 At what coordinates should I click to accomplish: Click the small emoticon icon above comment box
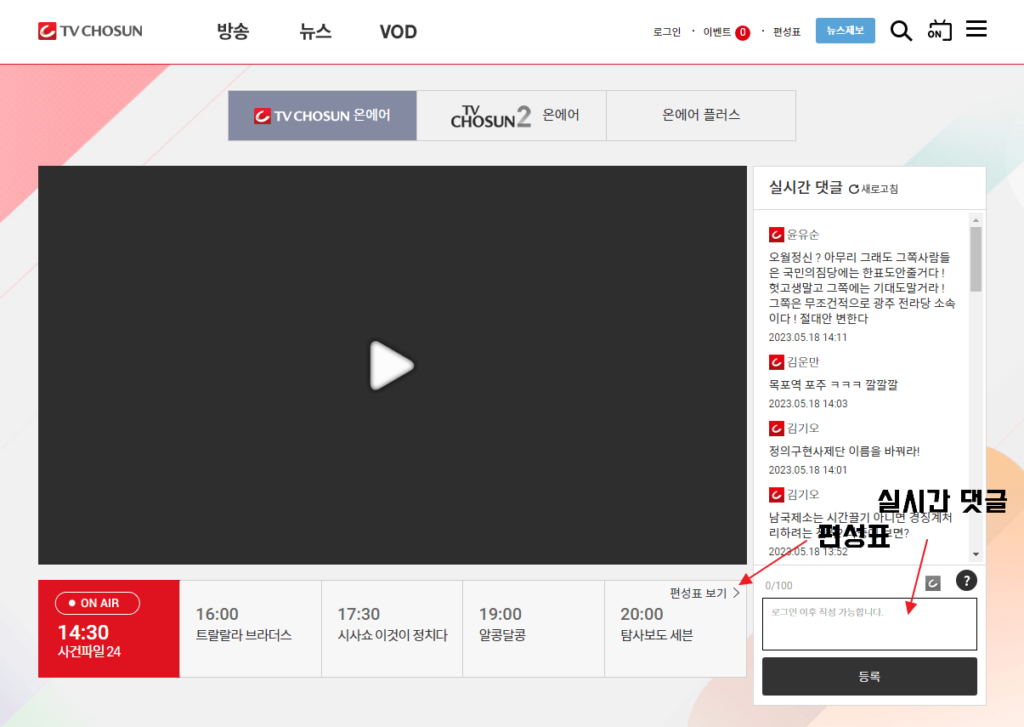click(933, 583)
